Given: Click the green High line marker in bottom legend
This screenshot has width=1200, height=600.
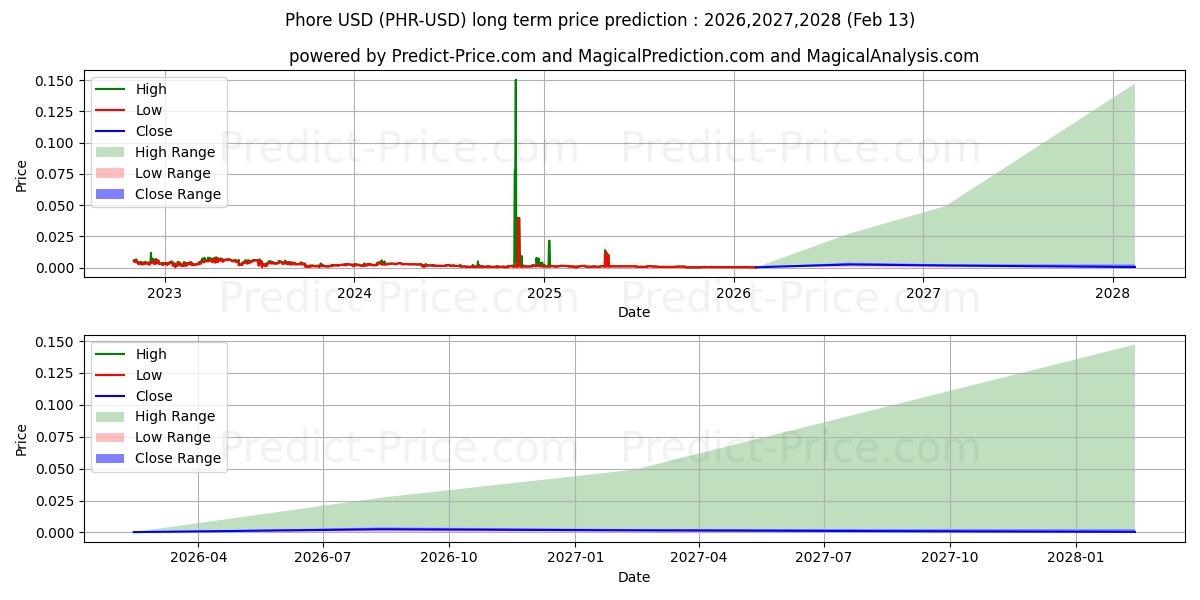Looking at the screenshot, I should tap(109, 354).
